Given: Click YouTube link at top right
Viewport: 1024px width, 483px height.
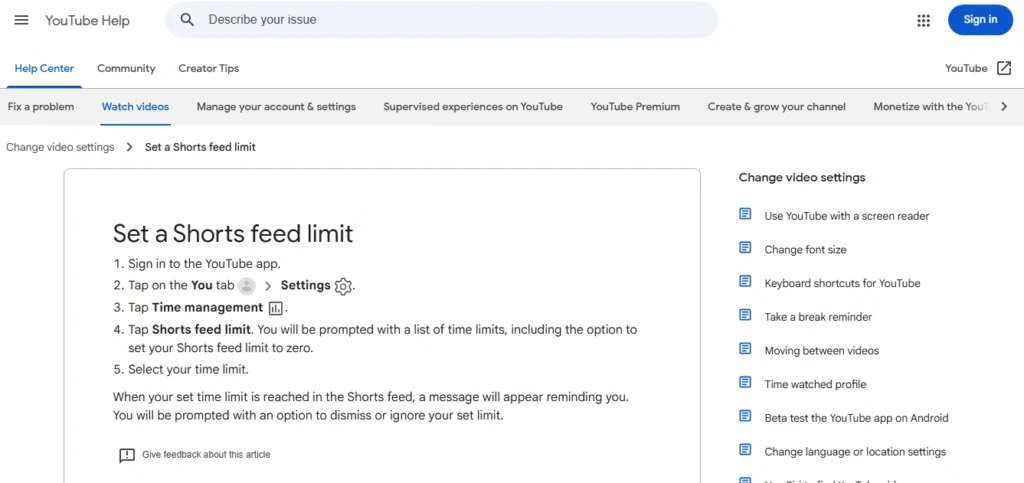Looking at the screenshot, I should click(x=966, y=68).
